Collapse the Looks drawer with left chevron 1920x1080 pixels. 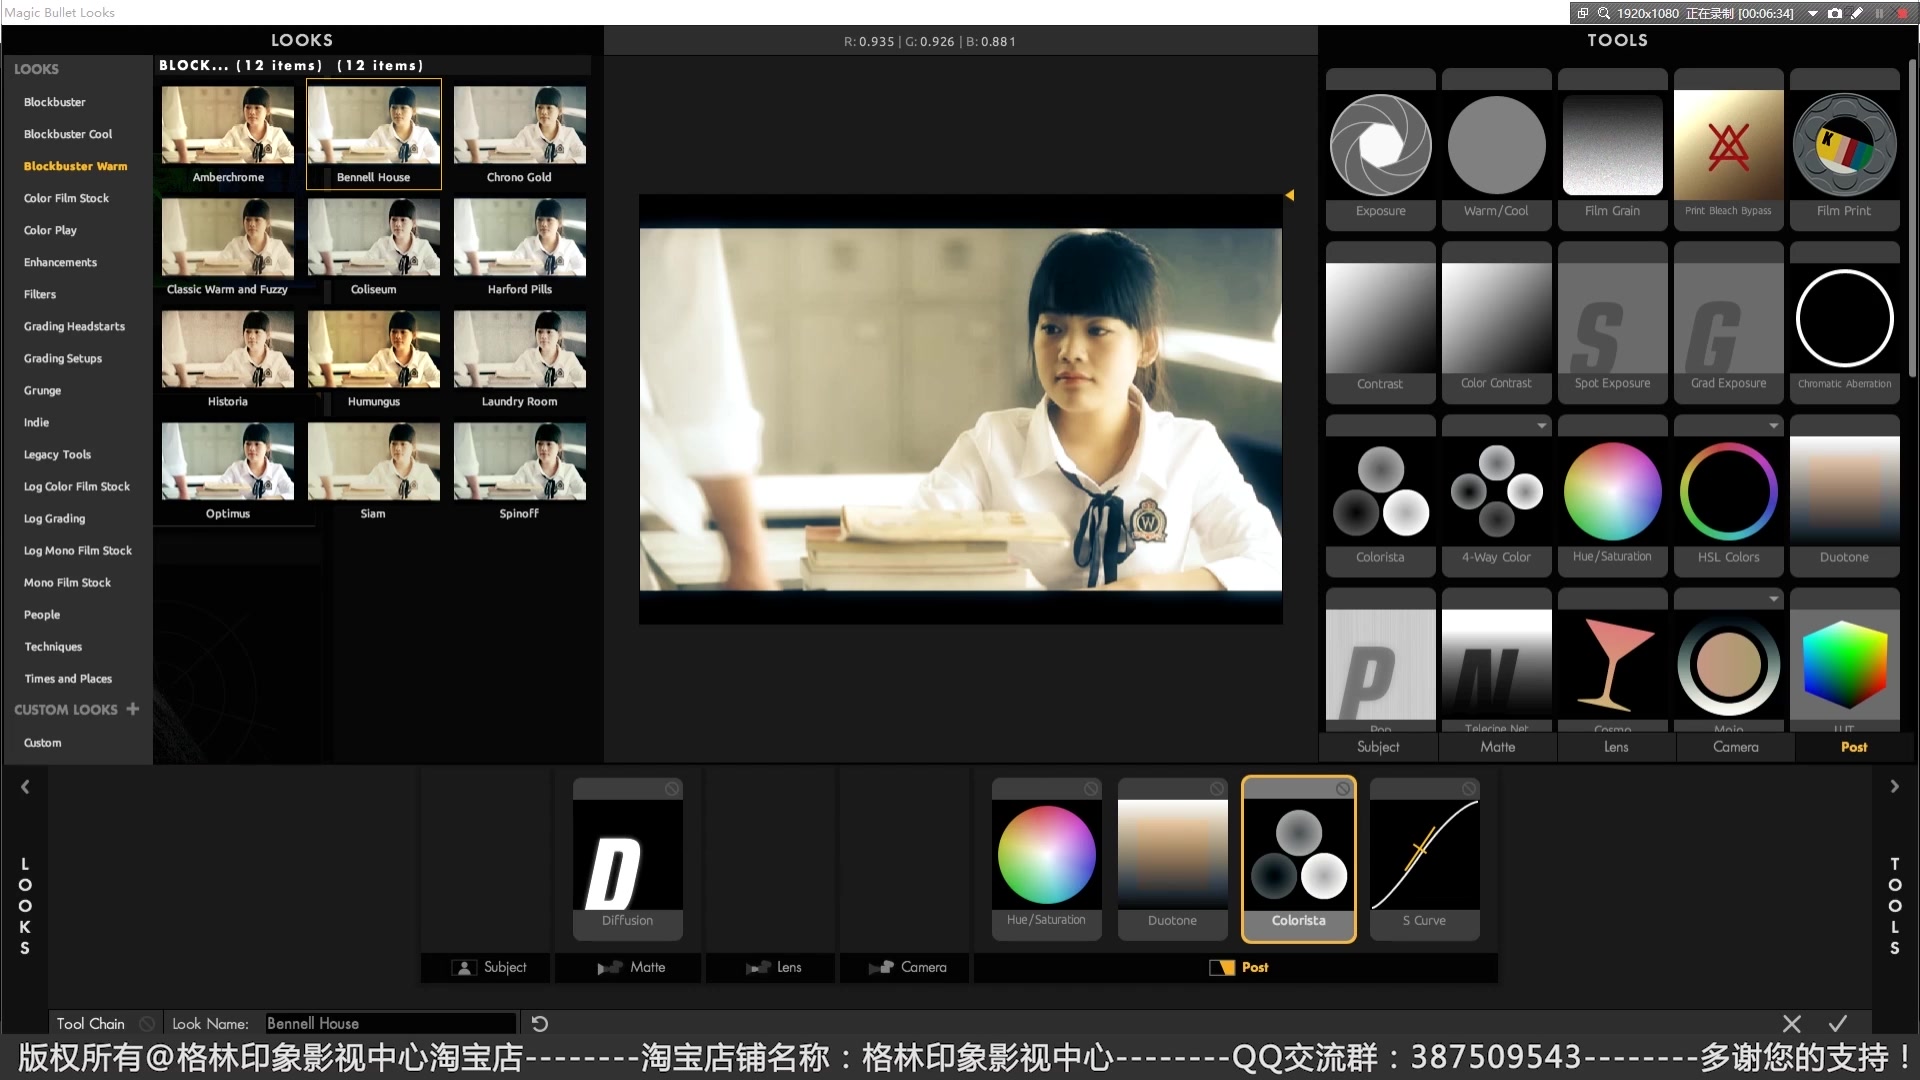(x=25, y=787)
